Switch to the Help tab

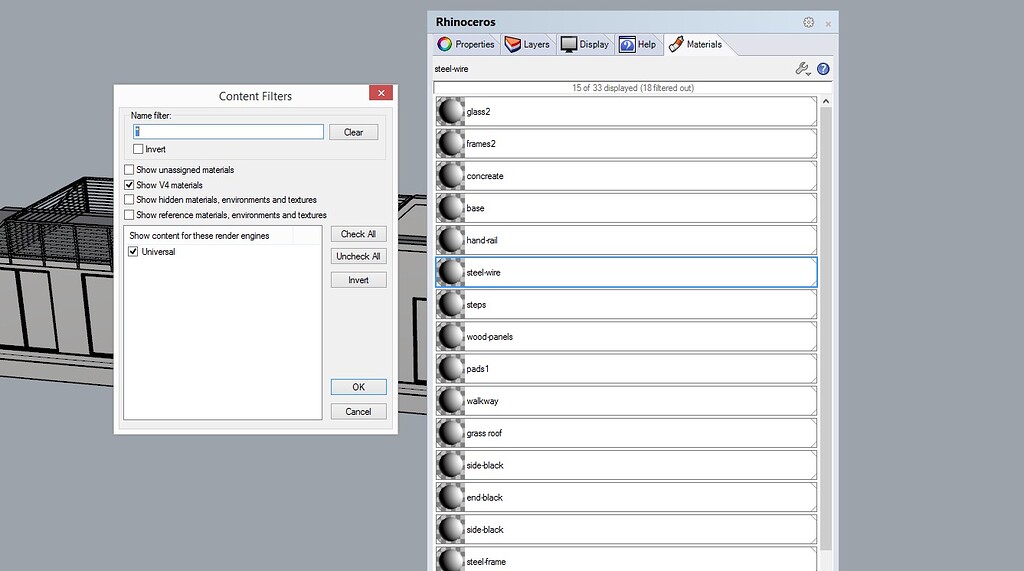637,44
